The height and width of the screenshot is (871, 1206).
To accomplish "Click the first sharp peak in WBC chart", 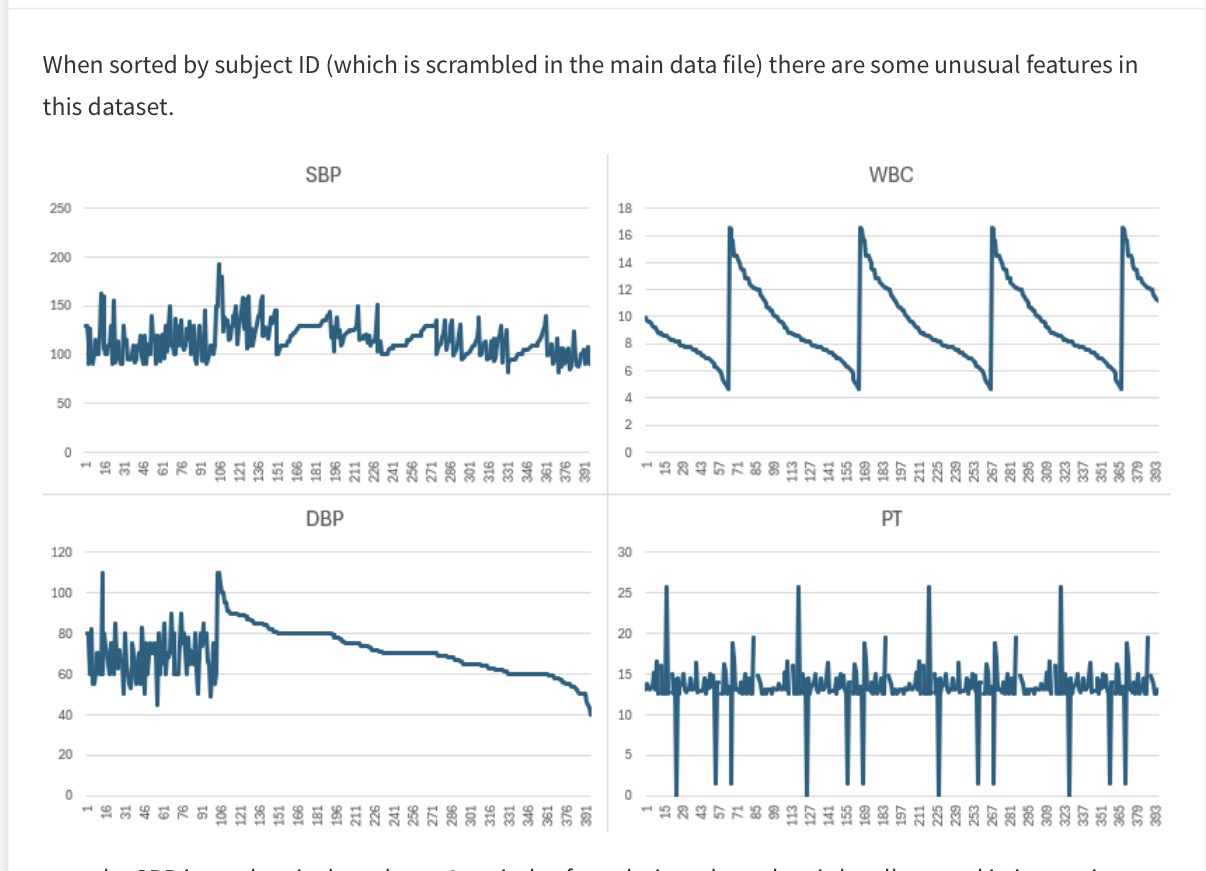I will click(x=730, y=229).
